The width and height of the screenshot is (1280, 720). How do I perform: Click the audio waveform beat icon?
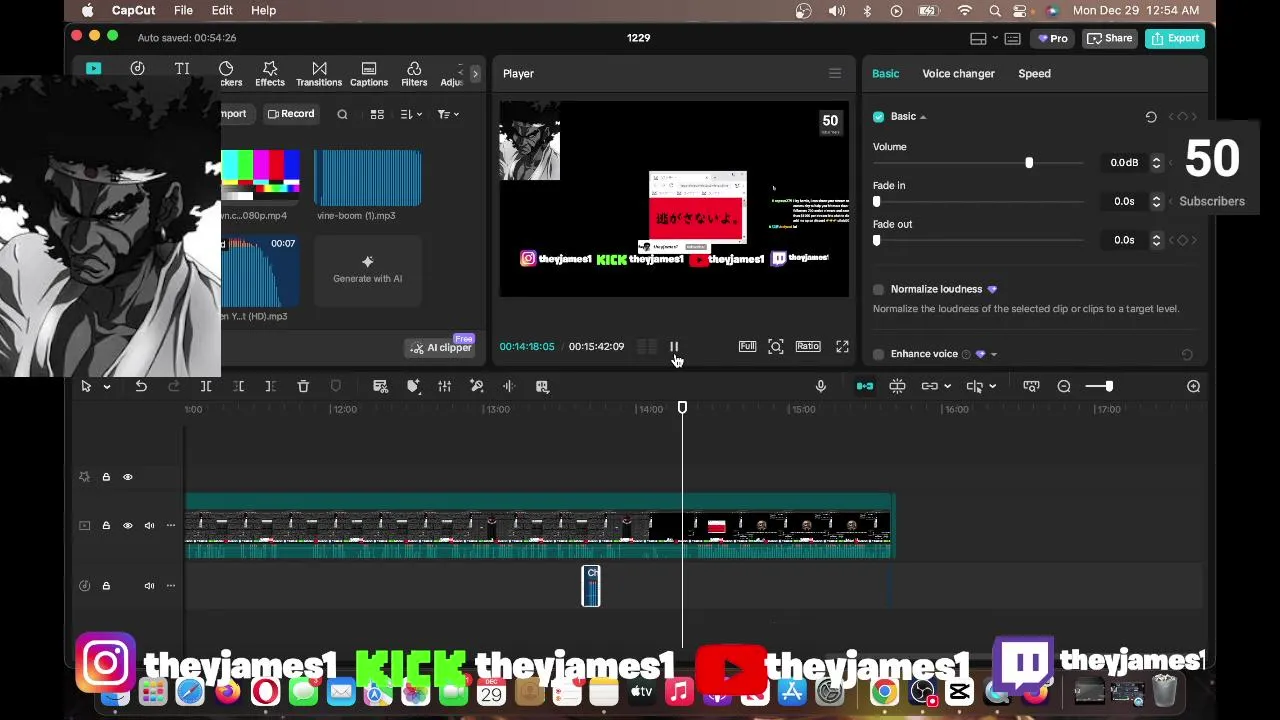(x=509, y=386)
